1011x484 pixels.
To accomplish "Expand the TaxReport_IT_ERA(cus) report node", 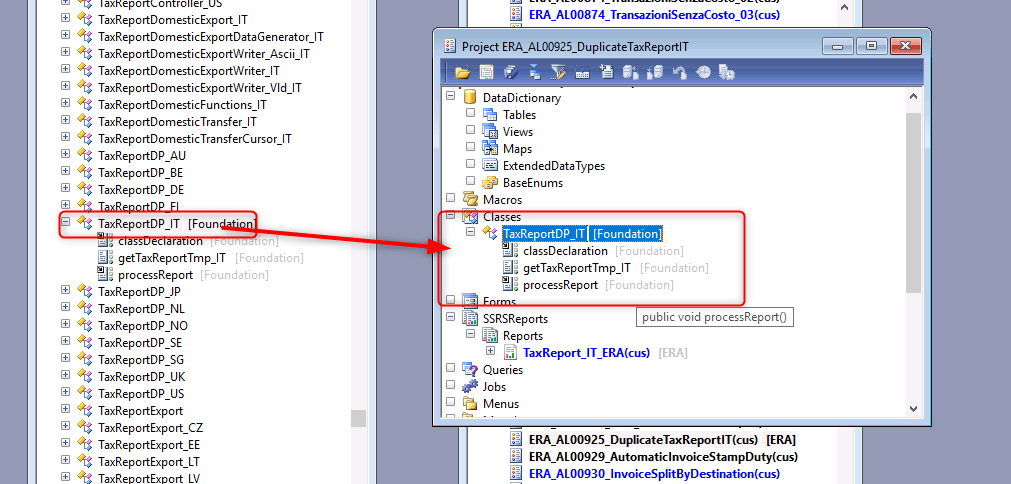I will click(x=491, y=352).
